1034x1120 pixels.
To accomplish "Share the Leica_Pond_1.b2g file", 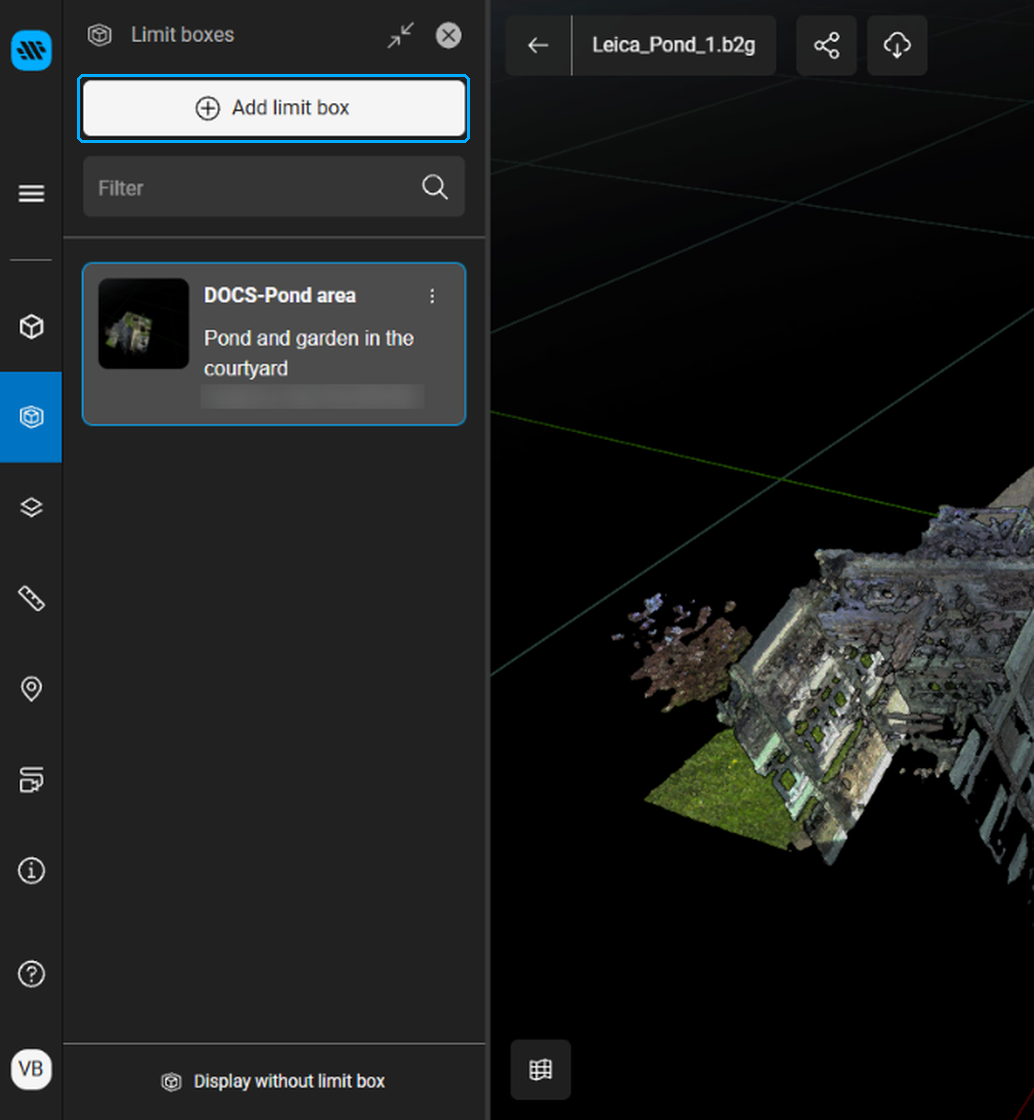I will [827, 45].
